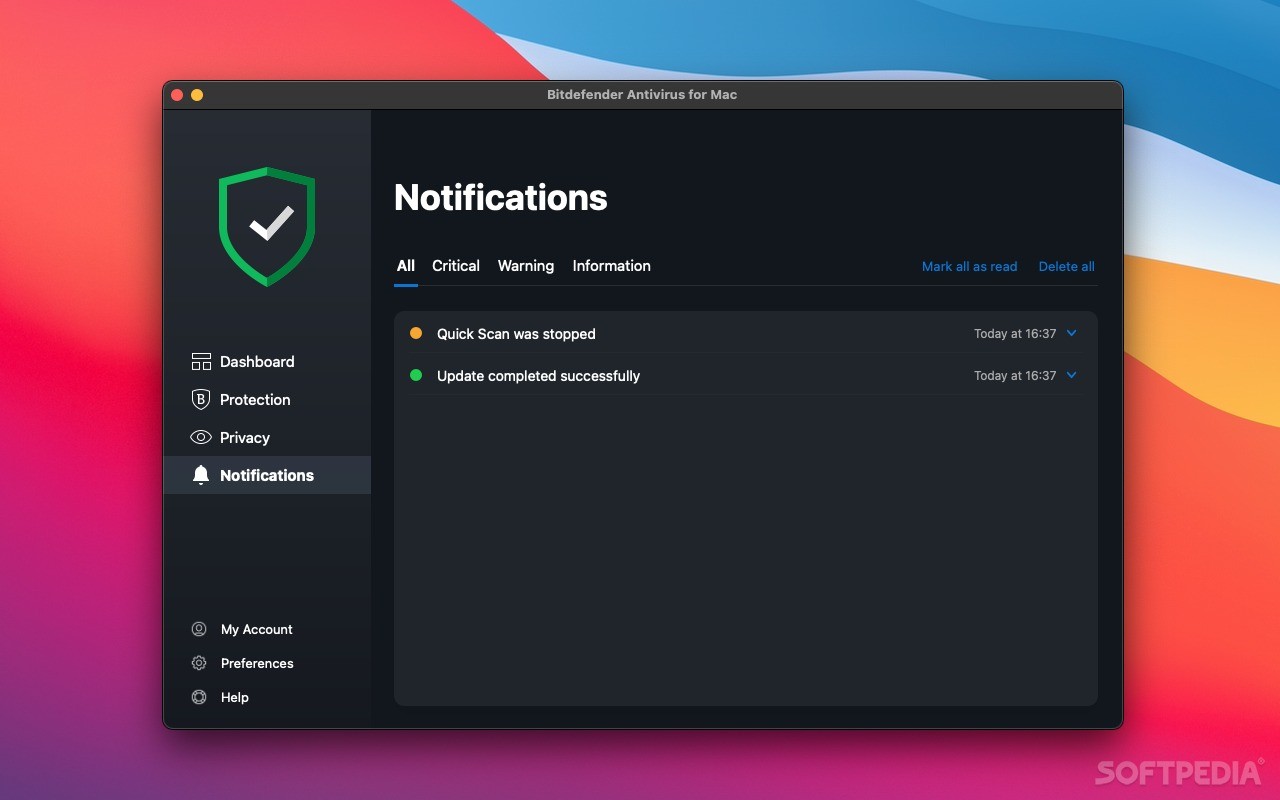Viewport: 1280px width, 800px height.
Task: Expand the Update completed successfully notification
Action: (x=1072, y=375)
